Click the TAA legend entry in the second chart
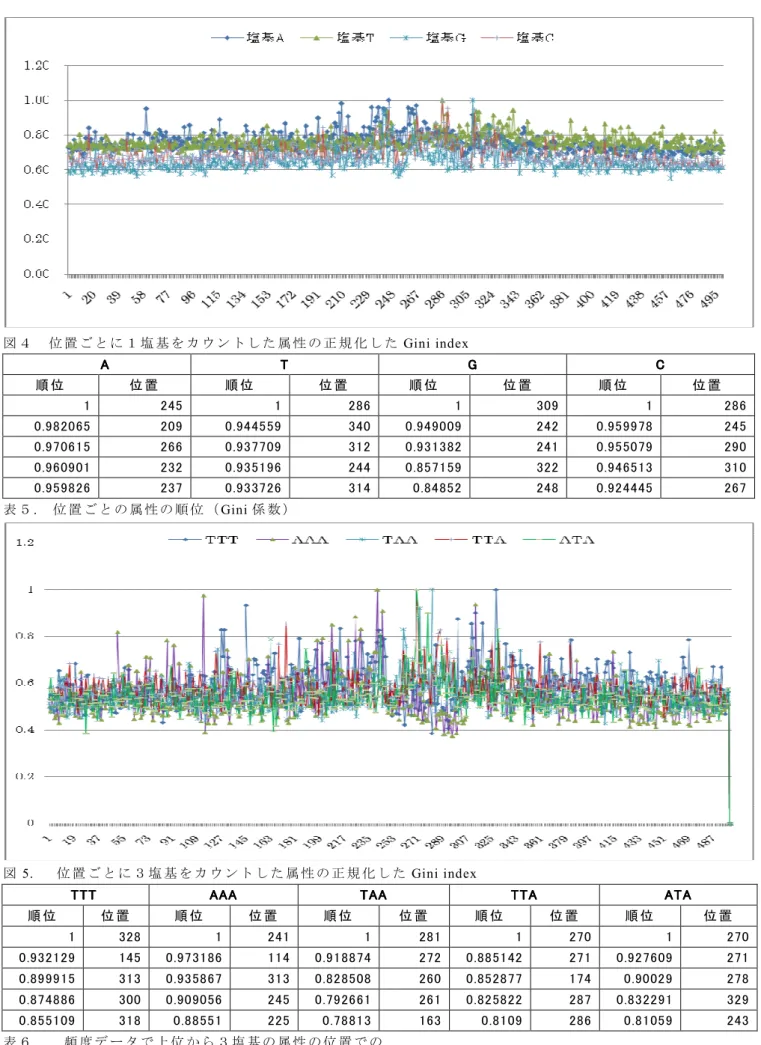761x1045 pixels. point(382,540)
